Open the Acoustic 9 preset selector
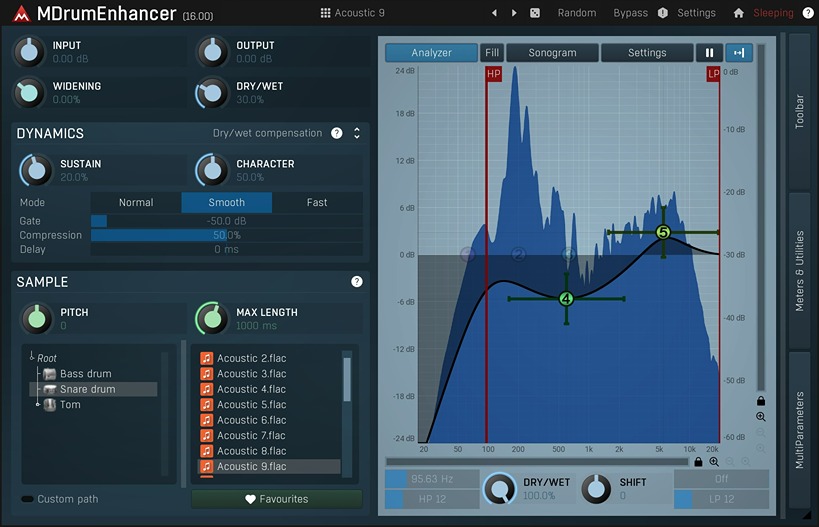 click(x=352, y=13)
